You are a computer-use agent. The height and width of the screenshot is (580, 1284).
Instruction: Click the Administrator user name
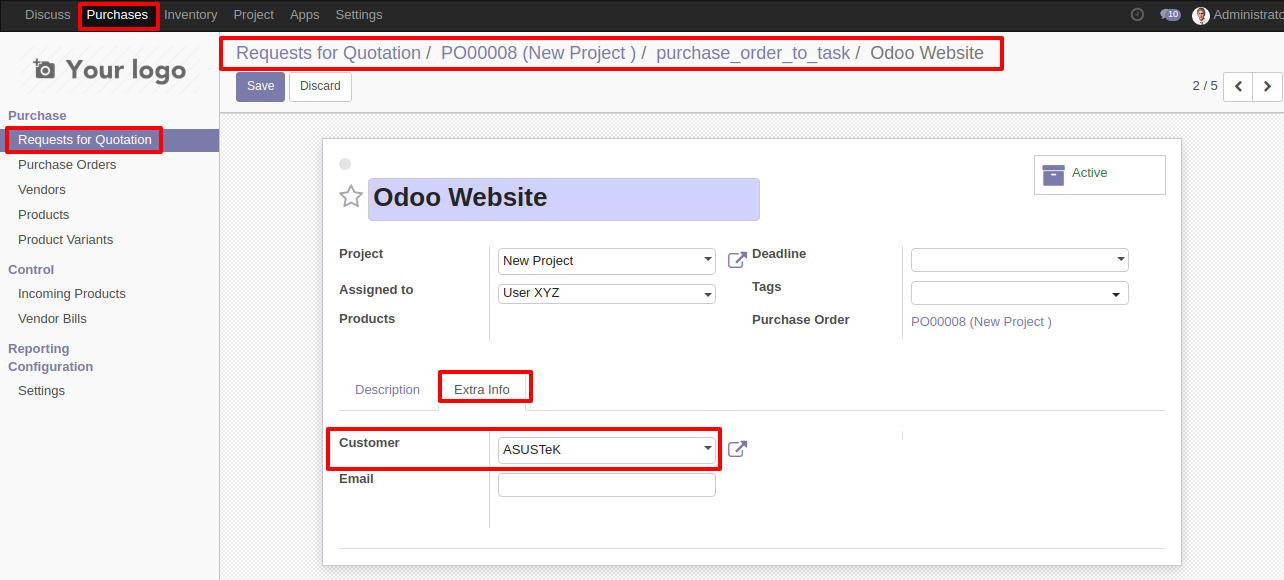(1248, 15)
